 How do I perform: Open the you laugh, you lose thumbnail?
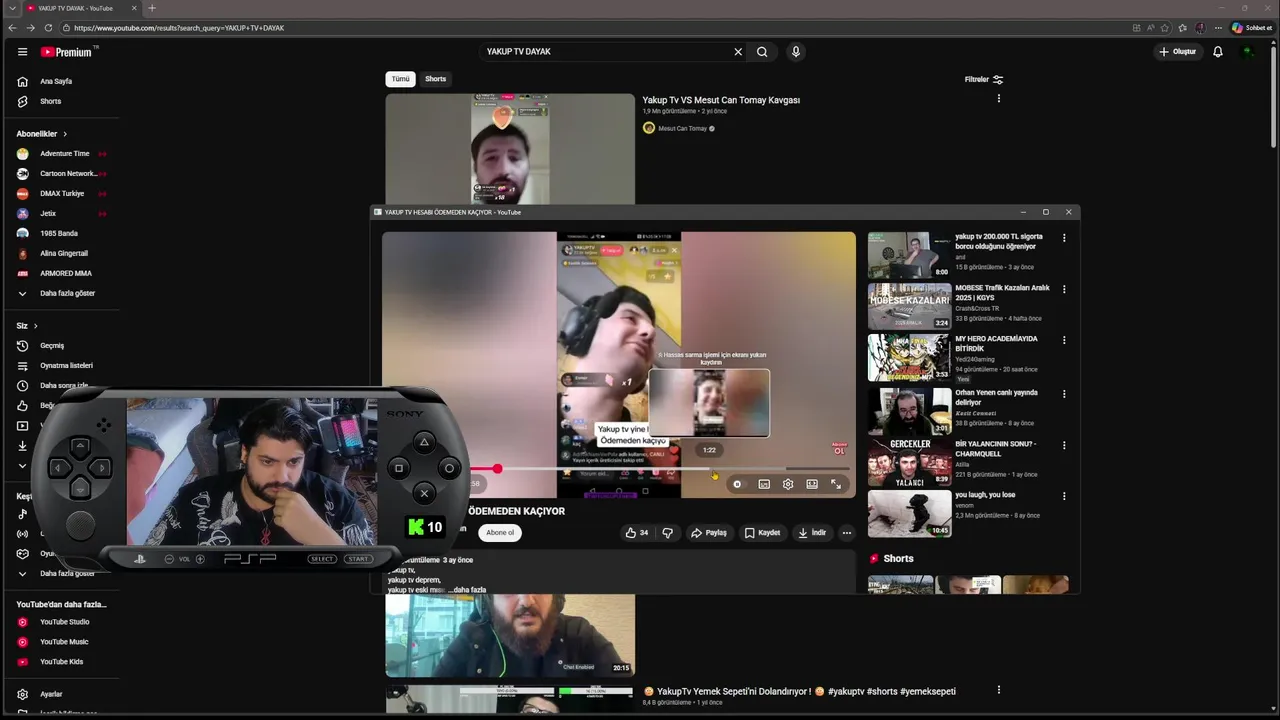909,514
